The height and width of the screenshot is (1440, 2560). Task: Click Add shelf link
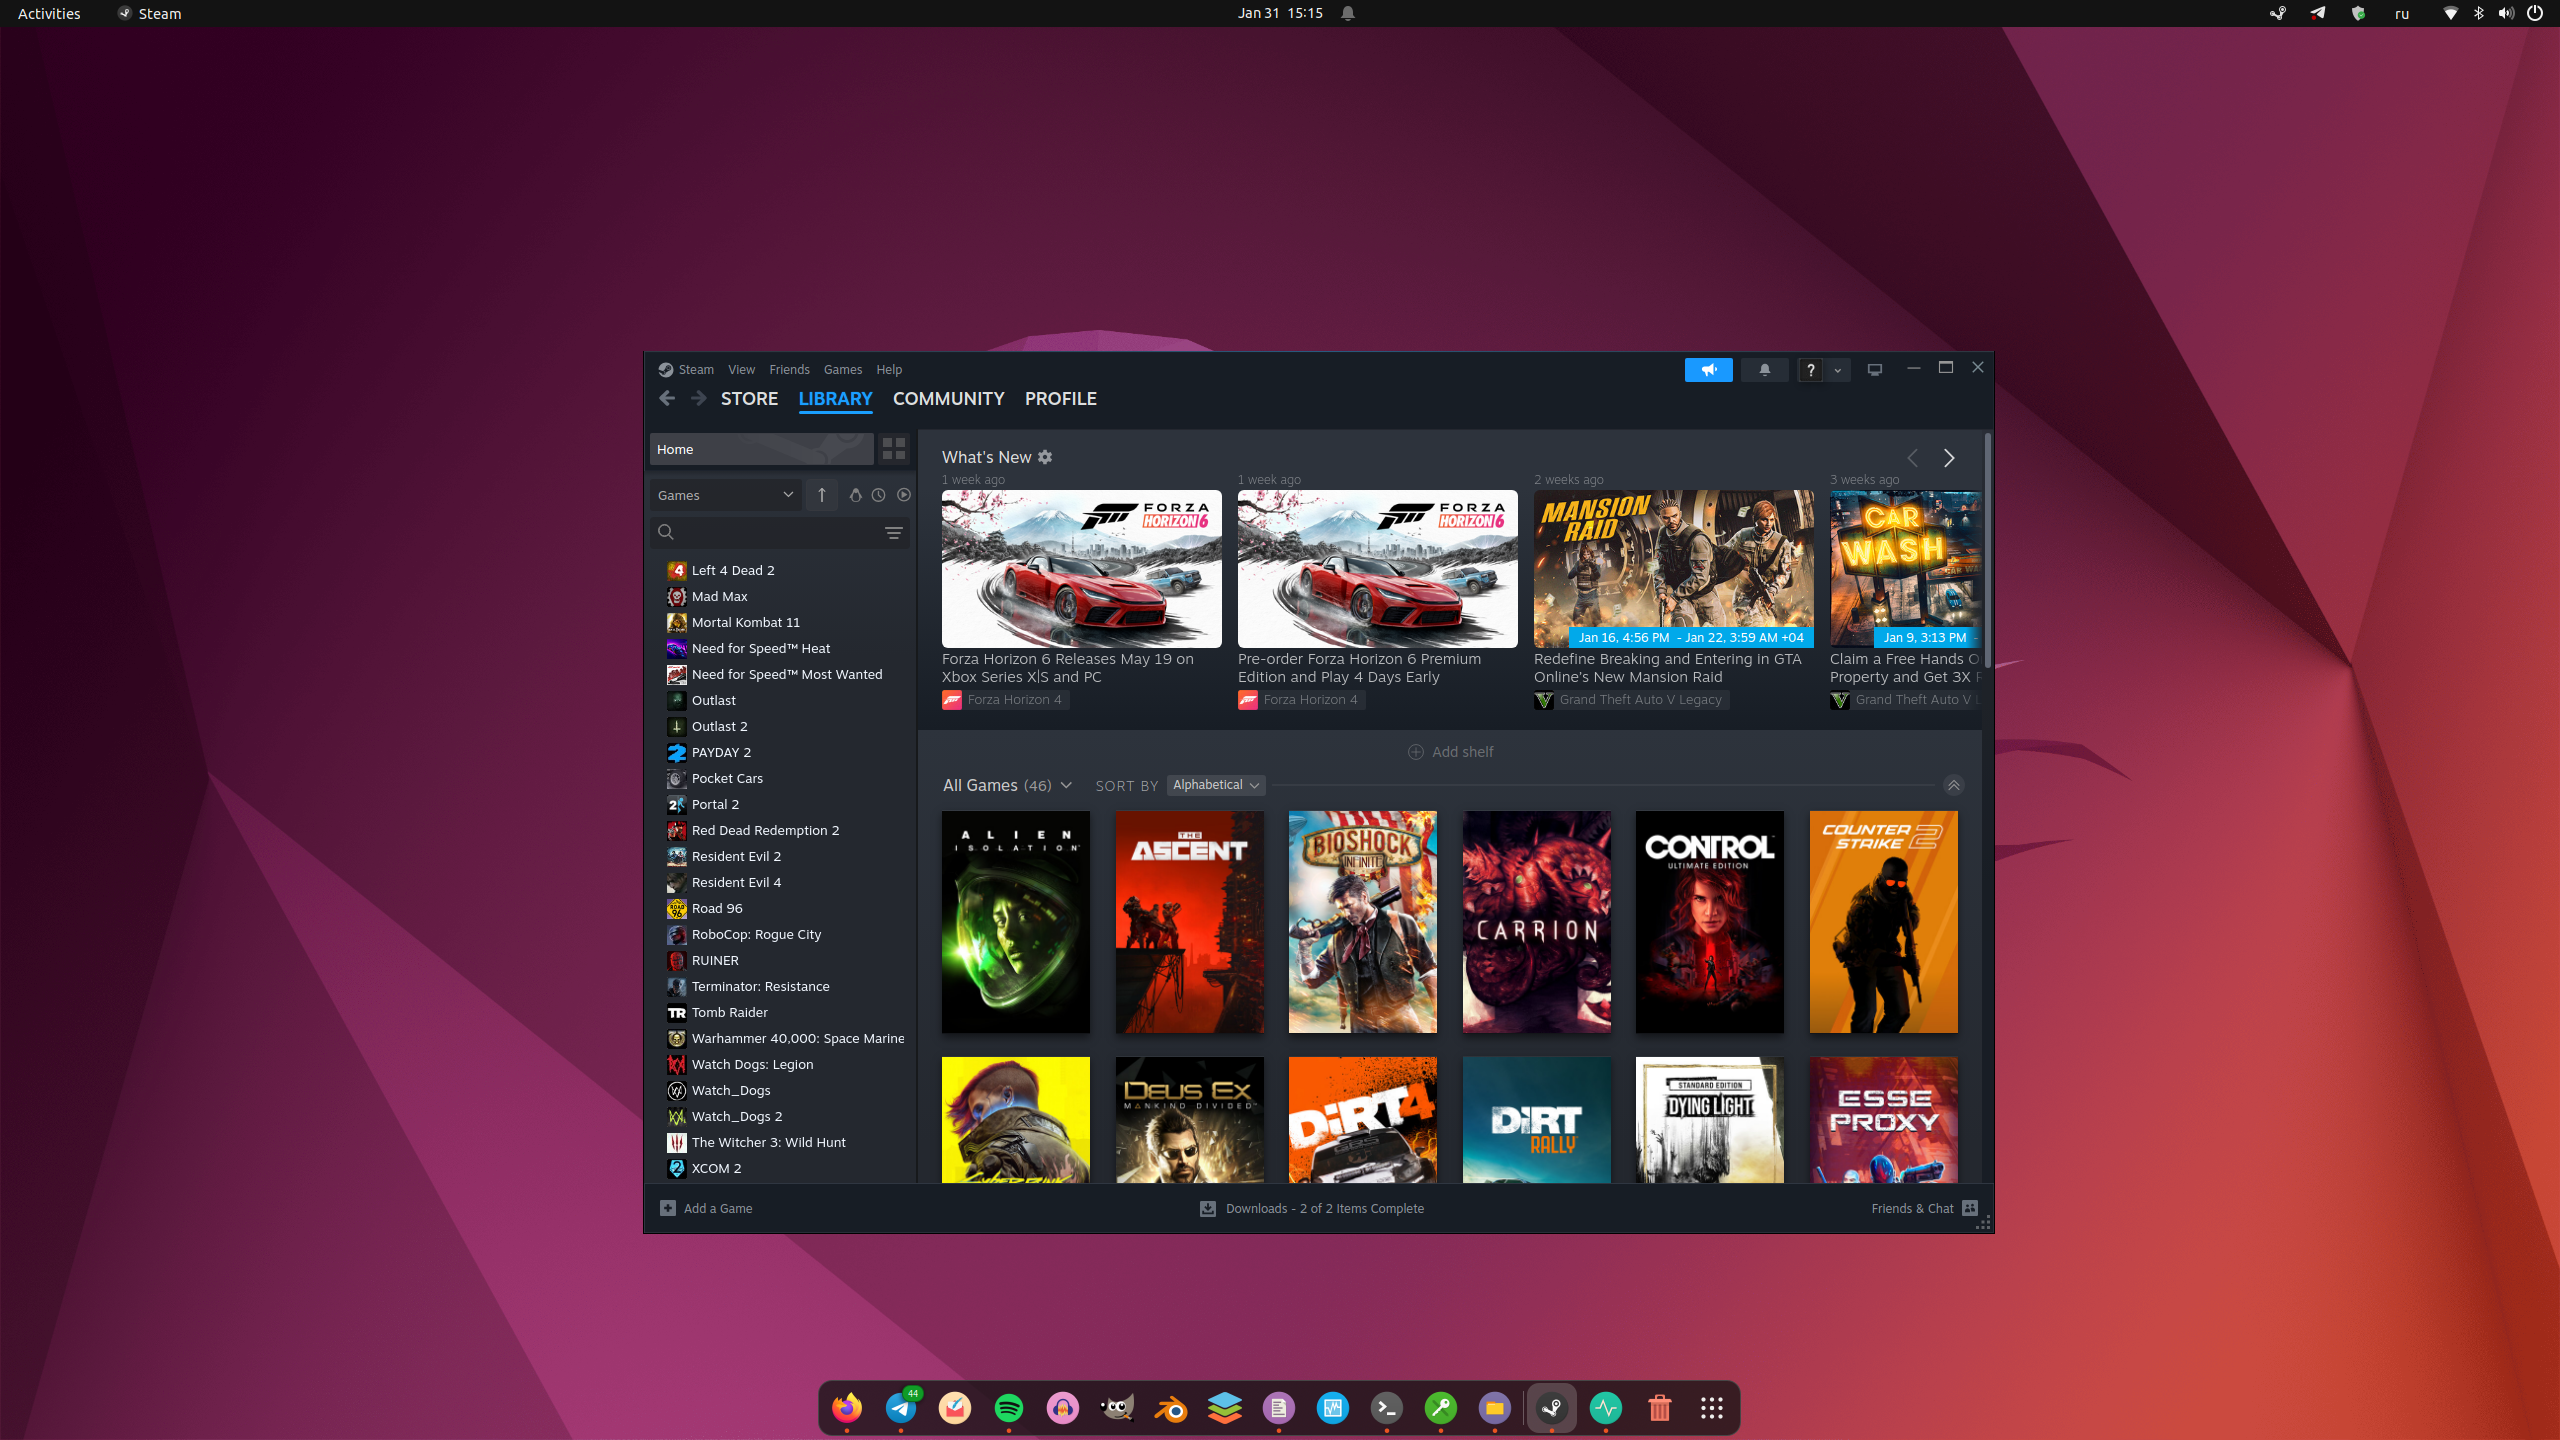[x=1450, y=752]
